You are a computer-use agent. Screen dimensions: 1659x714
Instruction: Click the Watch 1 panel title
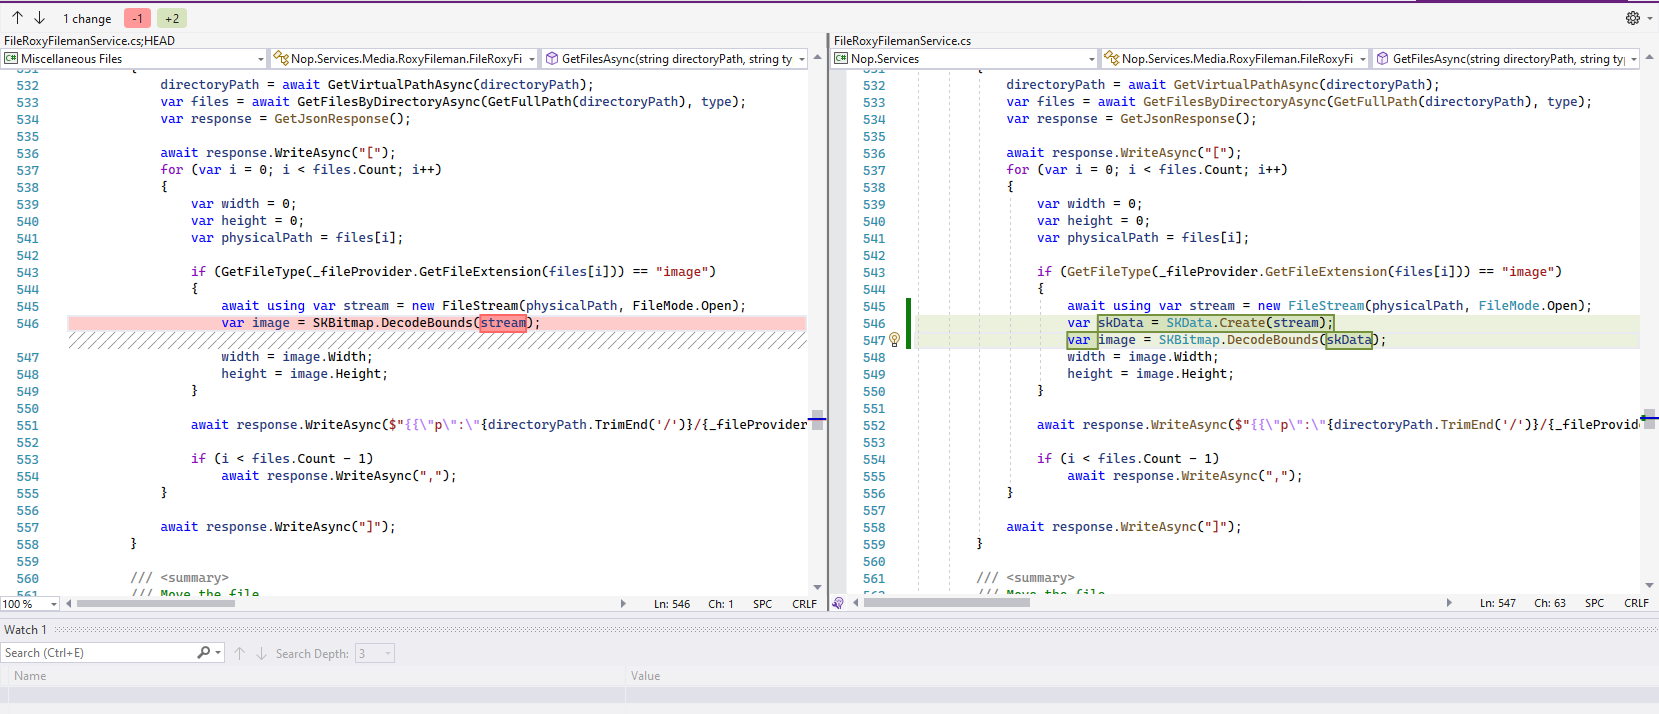[25, 630]
